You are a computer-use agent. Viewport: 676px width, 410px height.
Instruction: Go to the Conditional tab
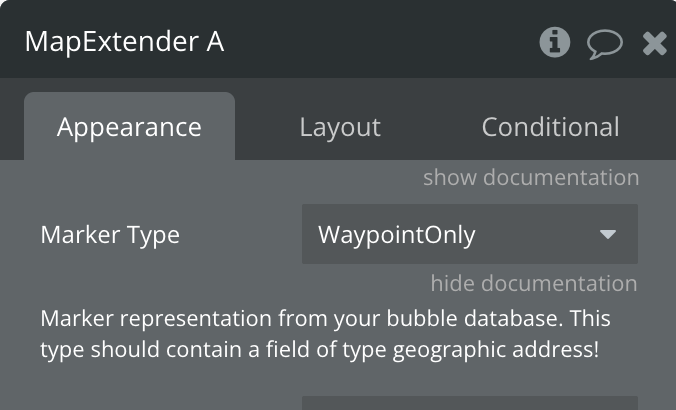coord(550,127)
